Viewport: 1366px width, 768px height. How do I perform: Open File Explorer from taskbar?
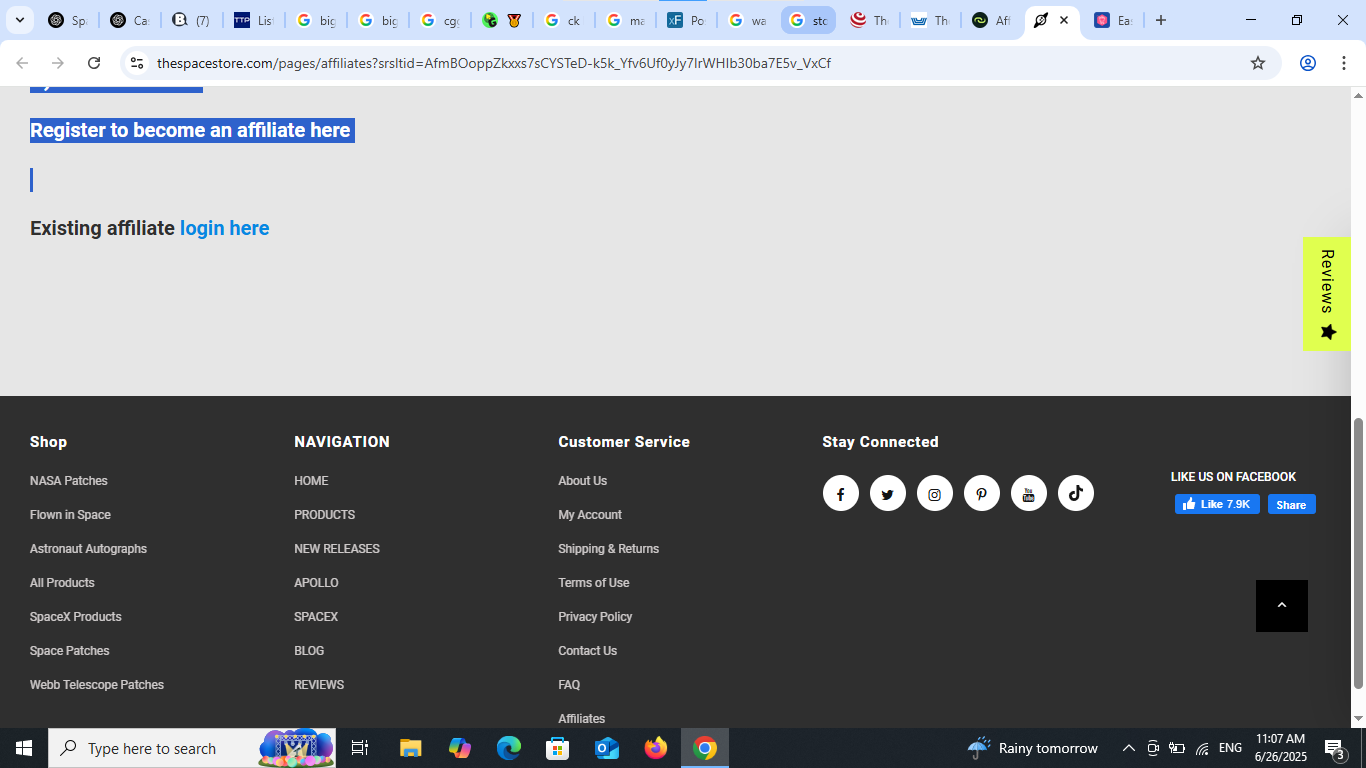tap(410, 748)
